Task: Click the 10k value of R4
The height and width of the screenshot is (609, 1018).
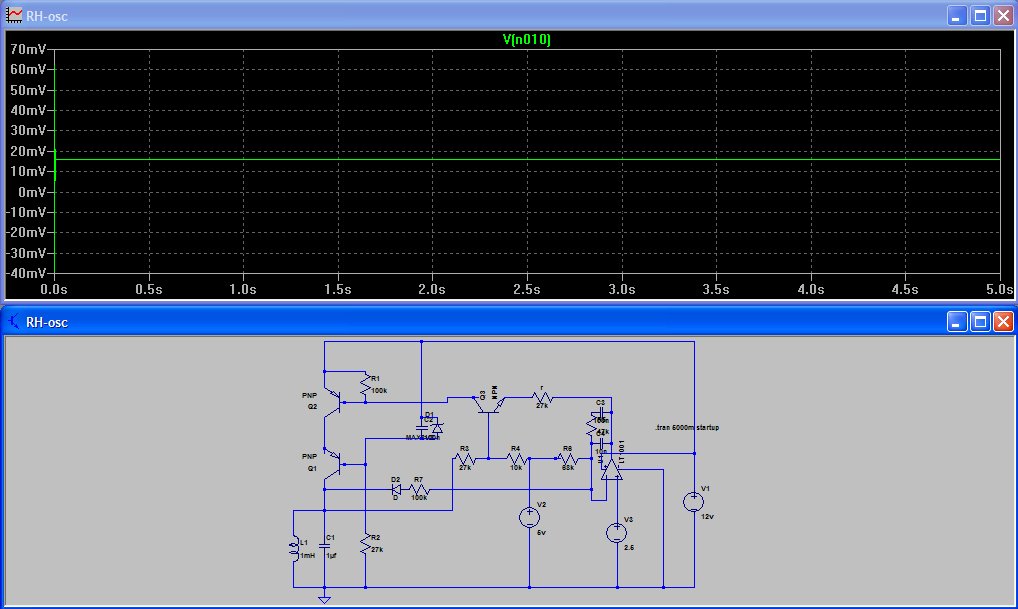Action: tap(516, 467)
